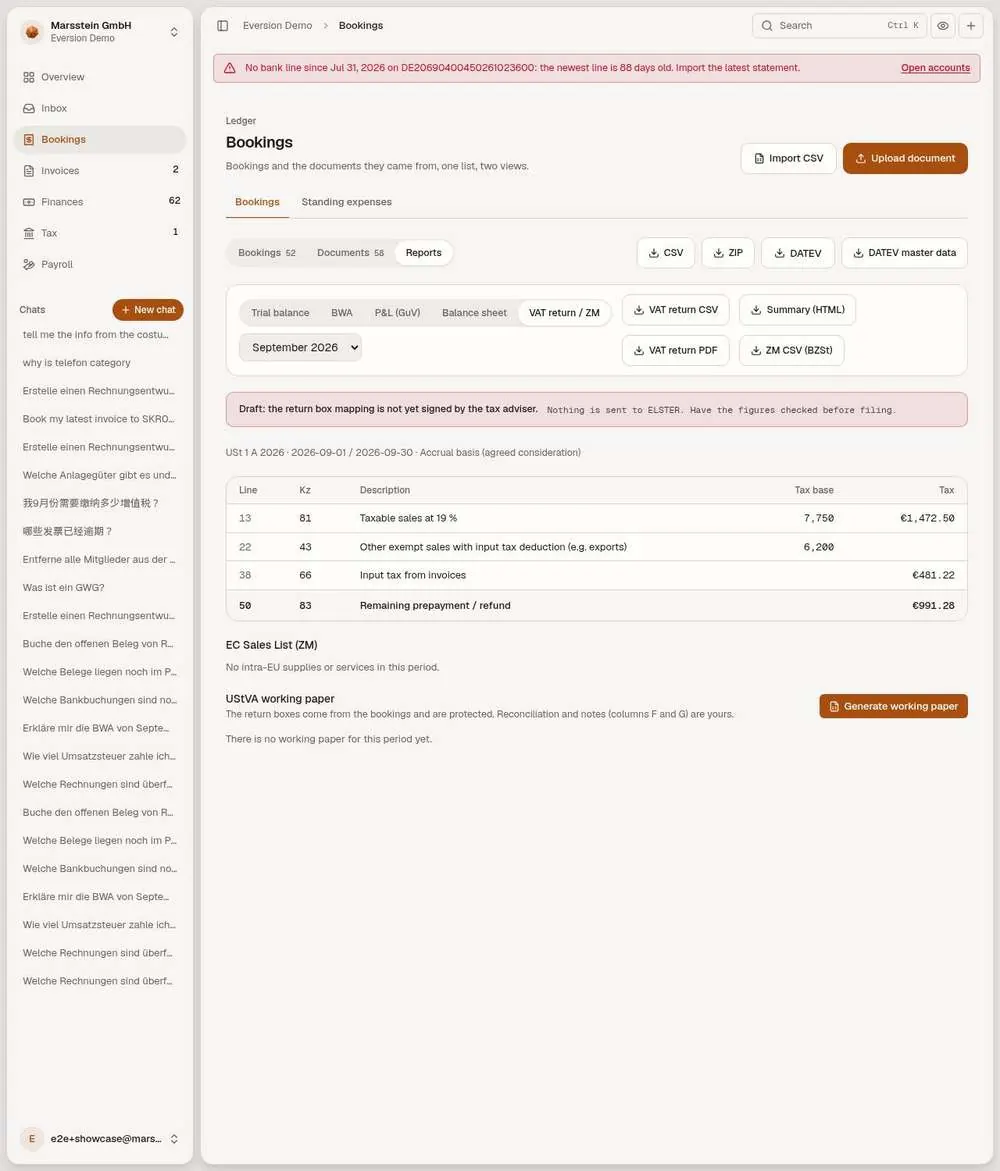Open Inbox in the sidebar
This screenshot has width=1000, height=1171.
(100, 108)
